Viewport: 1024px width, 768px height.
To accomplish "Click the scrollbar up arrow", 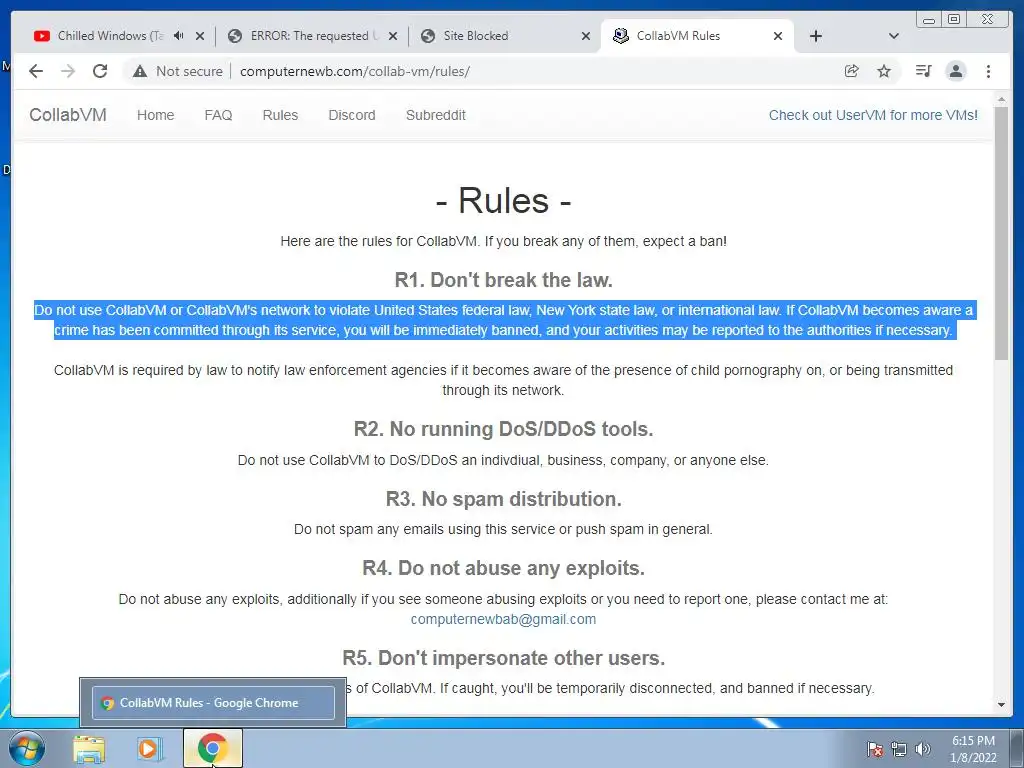I will pyautogui.click(x=1001, y=99).
